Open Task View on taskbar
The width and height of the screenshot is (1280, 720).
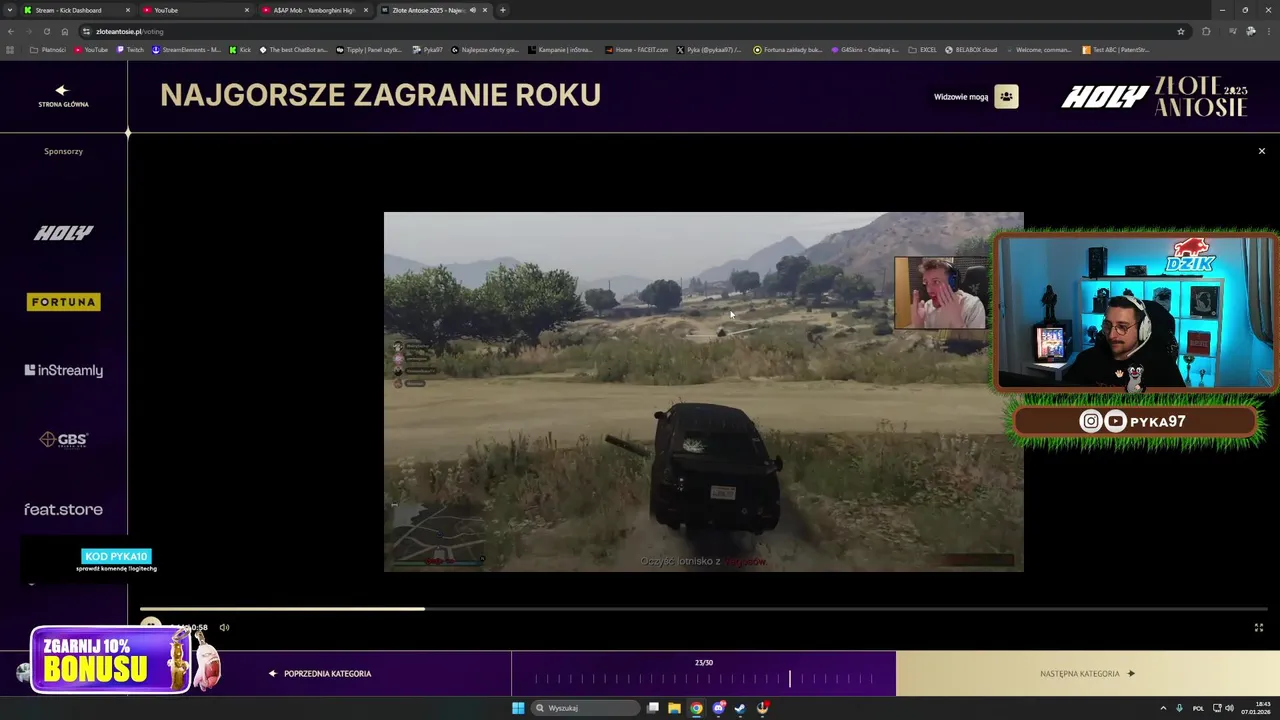tap(653, 708)
